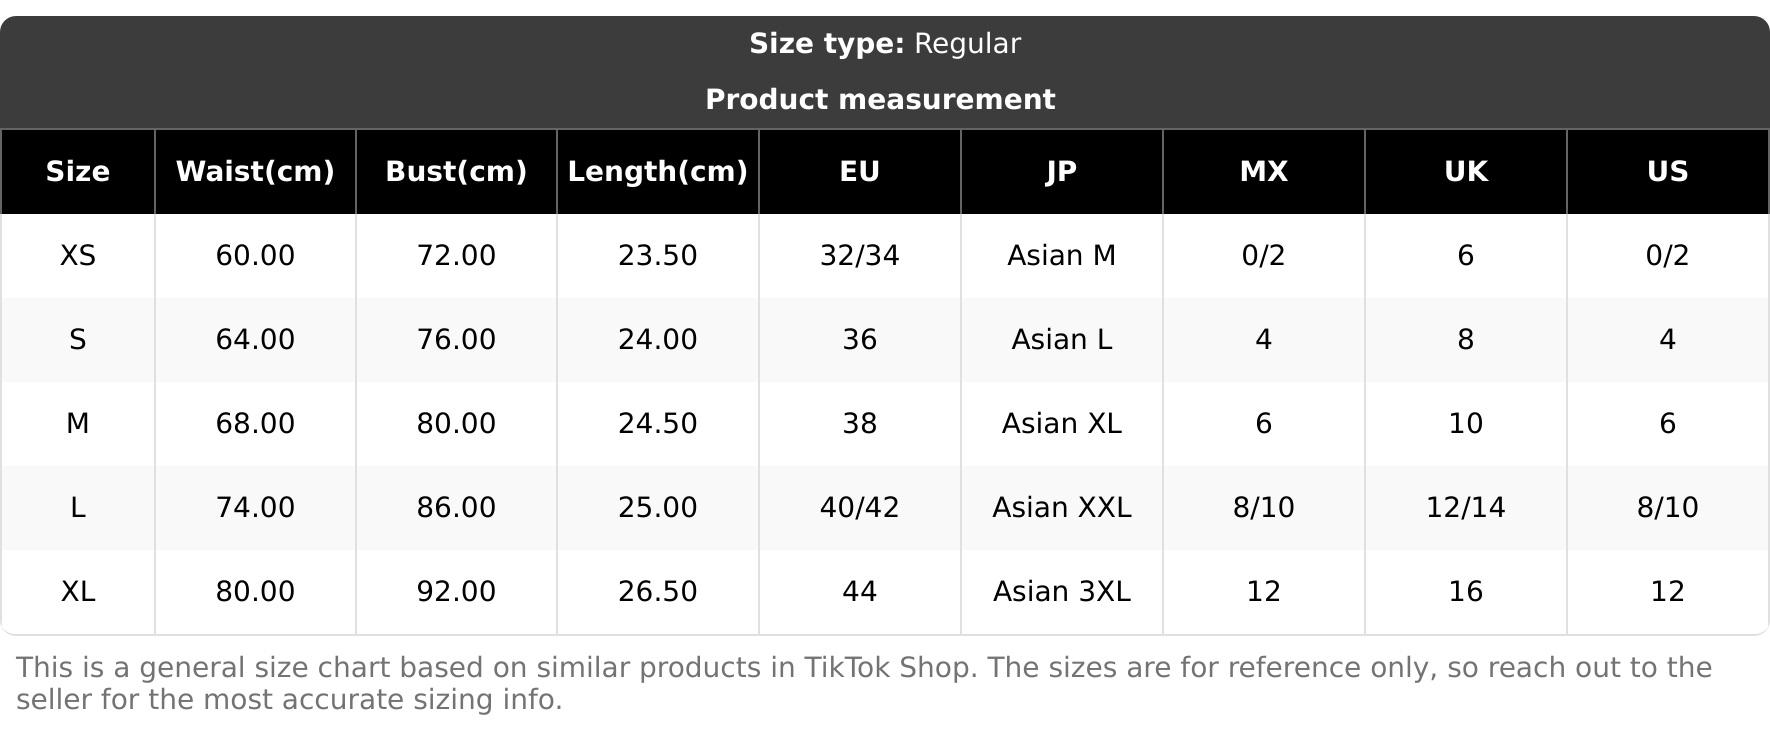Screen dimensions: 1770x732
Task: Select the 26.50 length value
Action: click(658, 592)
